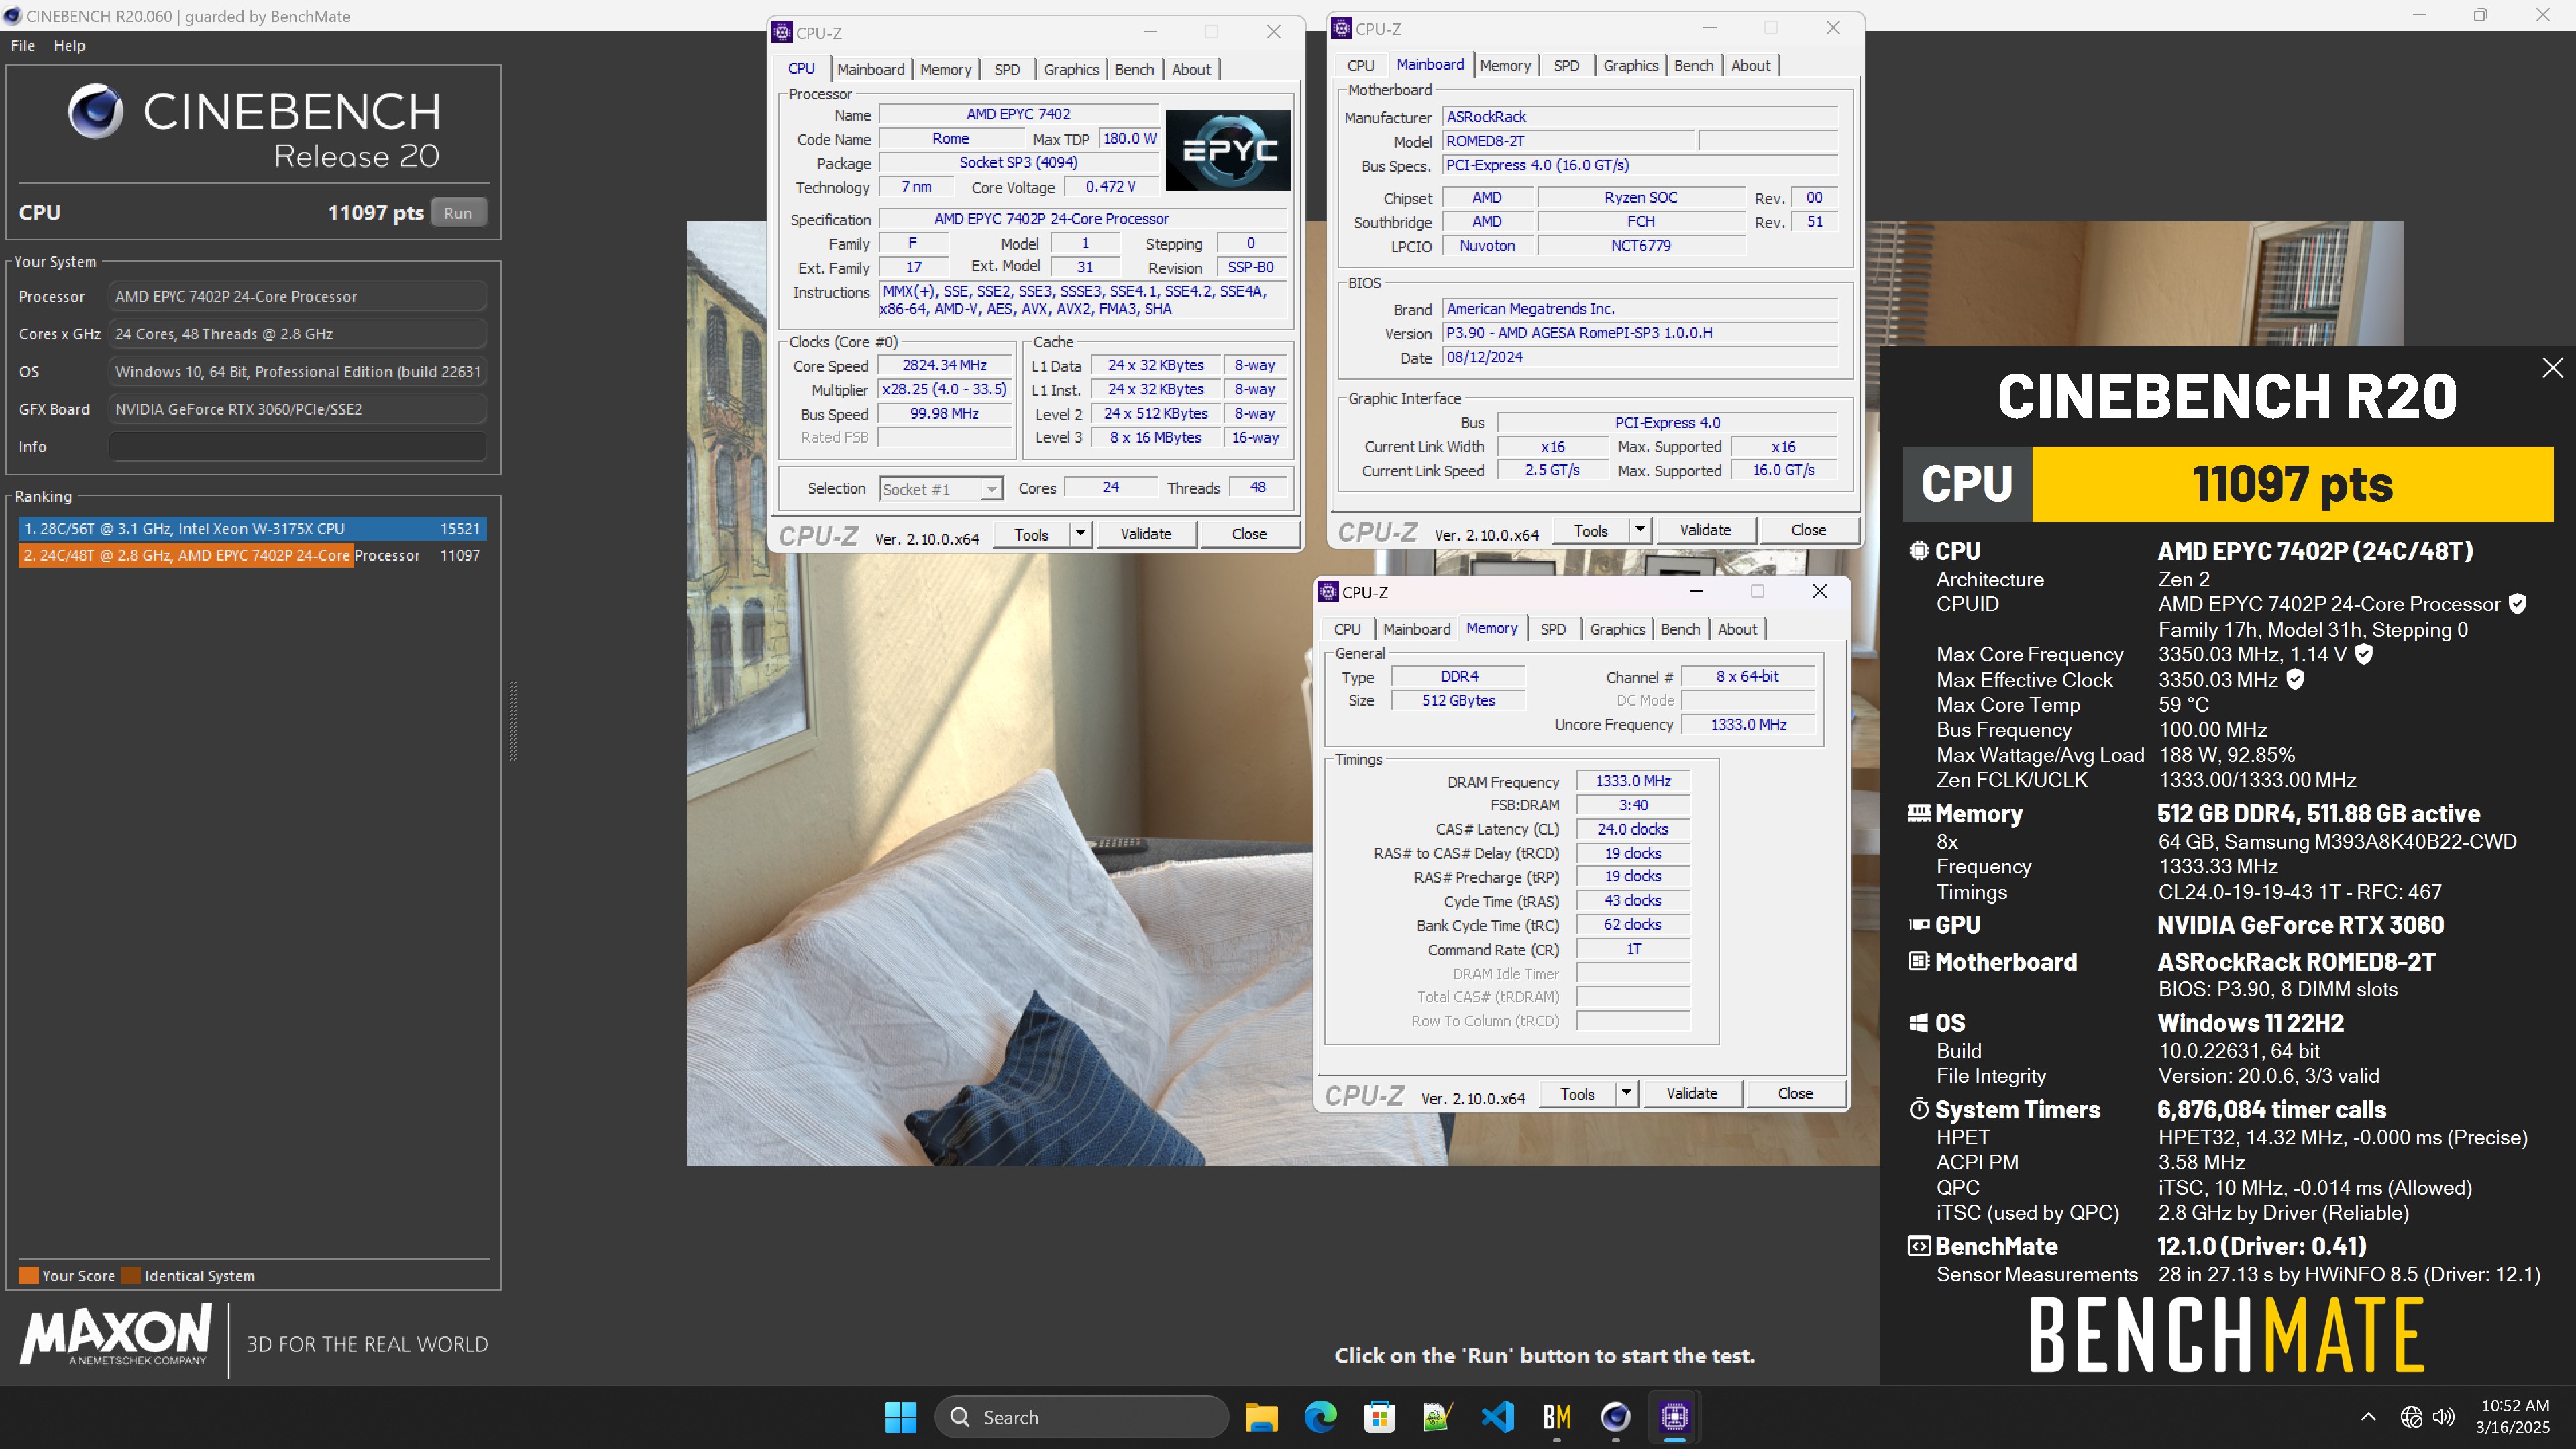Image resolution: width=2576 pixels, height=1449 pixels.
Task: Open the notepad-style taskbar app icon
Action: 1438,1417
